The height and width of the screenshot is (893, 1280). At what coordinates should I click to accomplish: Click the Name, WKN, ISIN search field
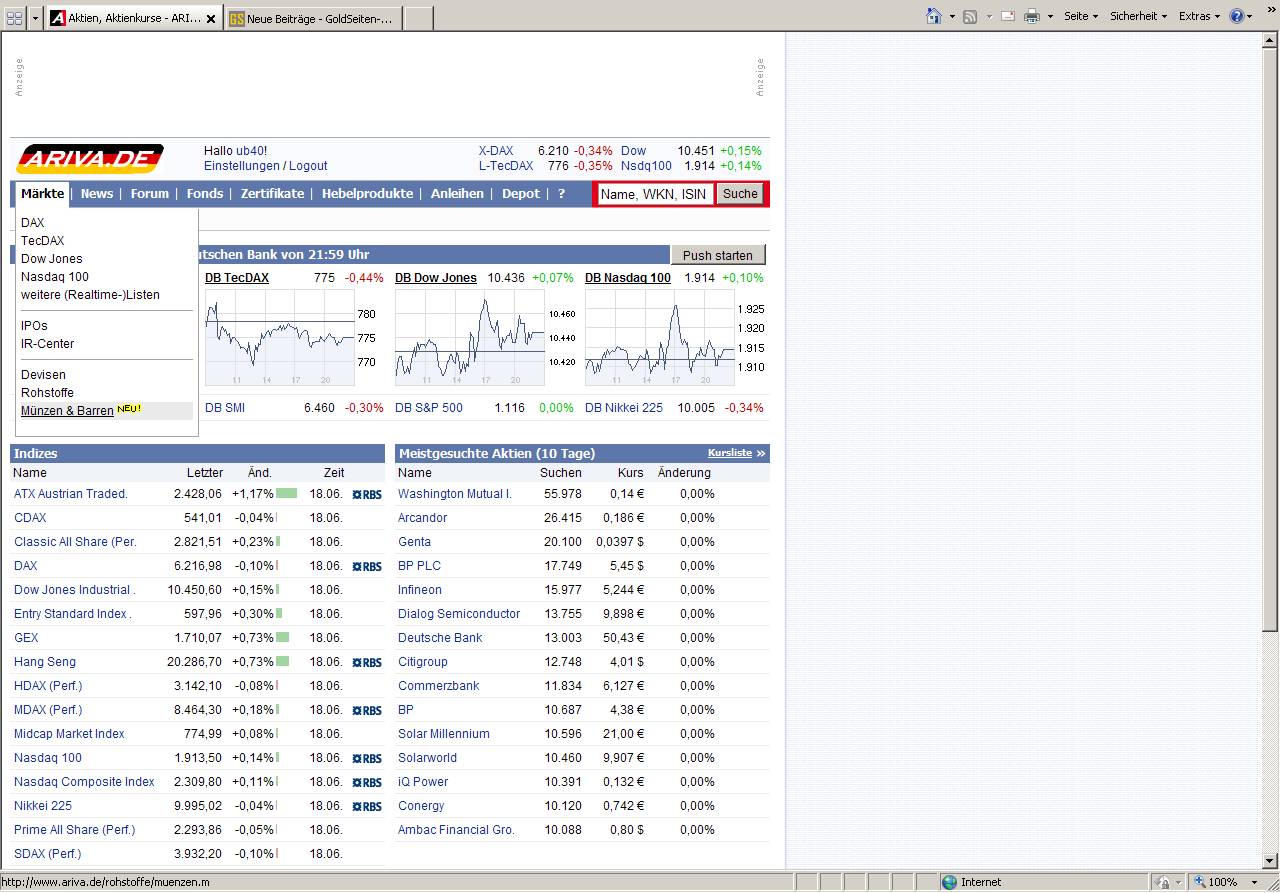click(x=654, y=194)
